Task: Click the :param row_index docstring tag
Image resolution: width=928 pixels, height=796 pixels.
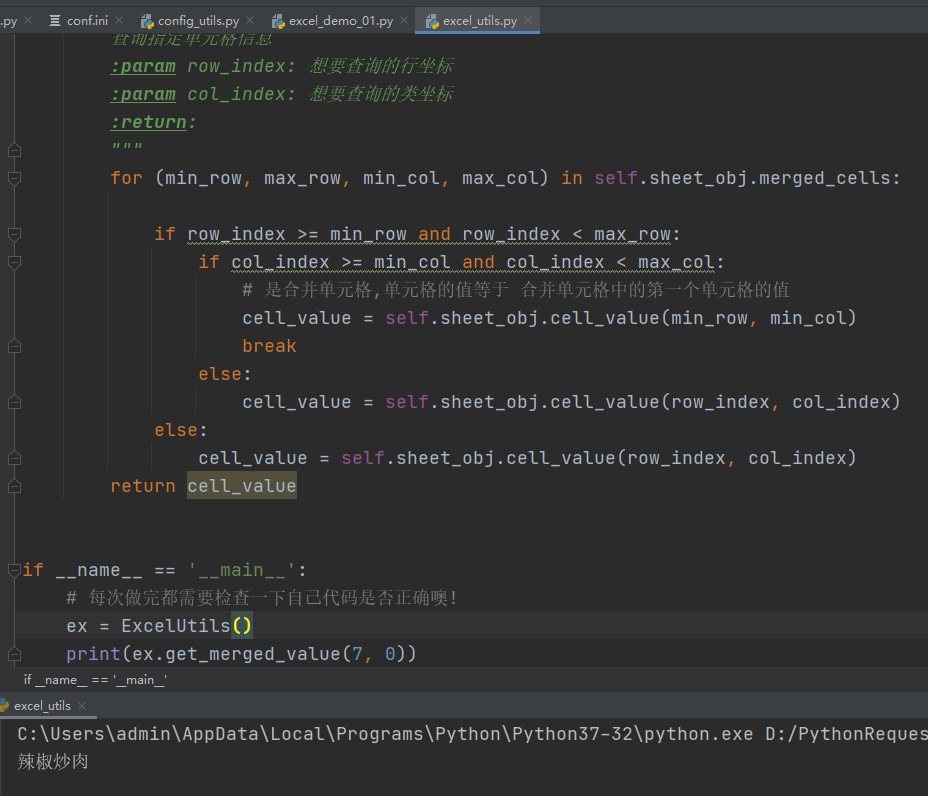Action: coord(143,66)
